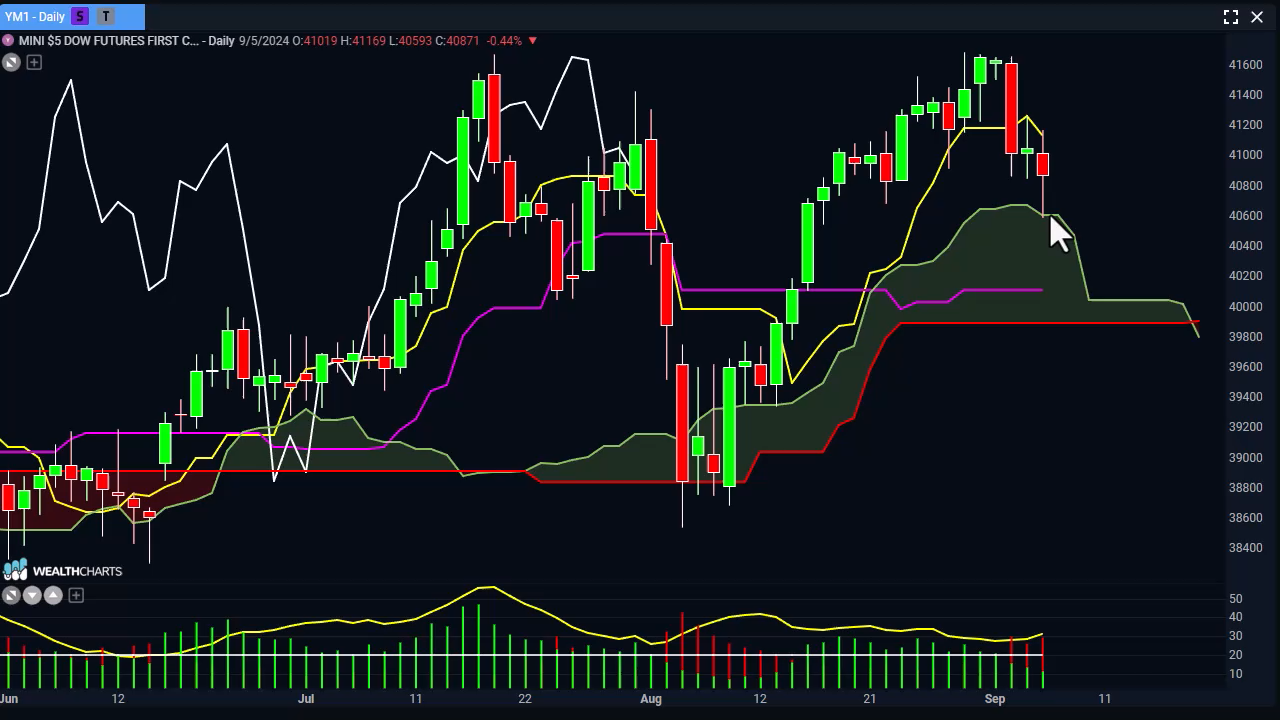Click the -0.44% change value
1280x720 pixels.
(x=504, y=41)
